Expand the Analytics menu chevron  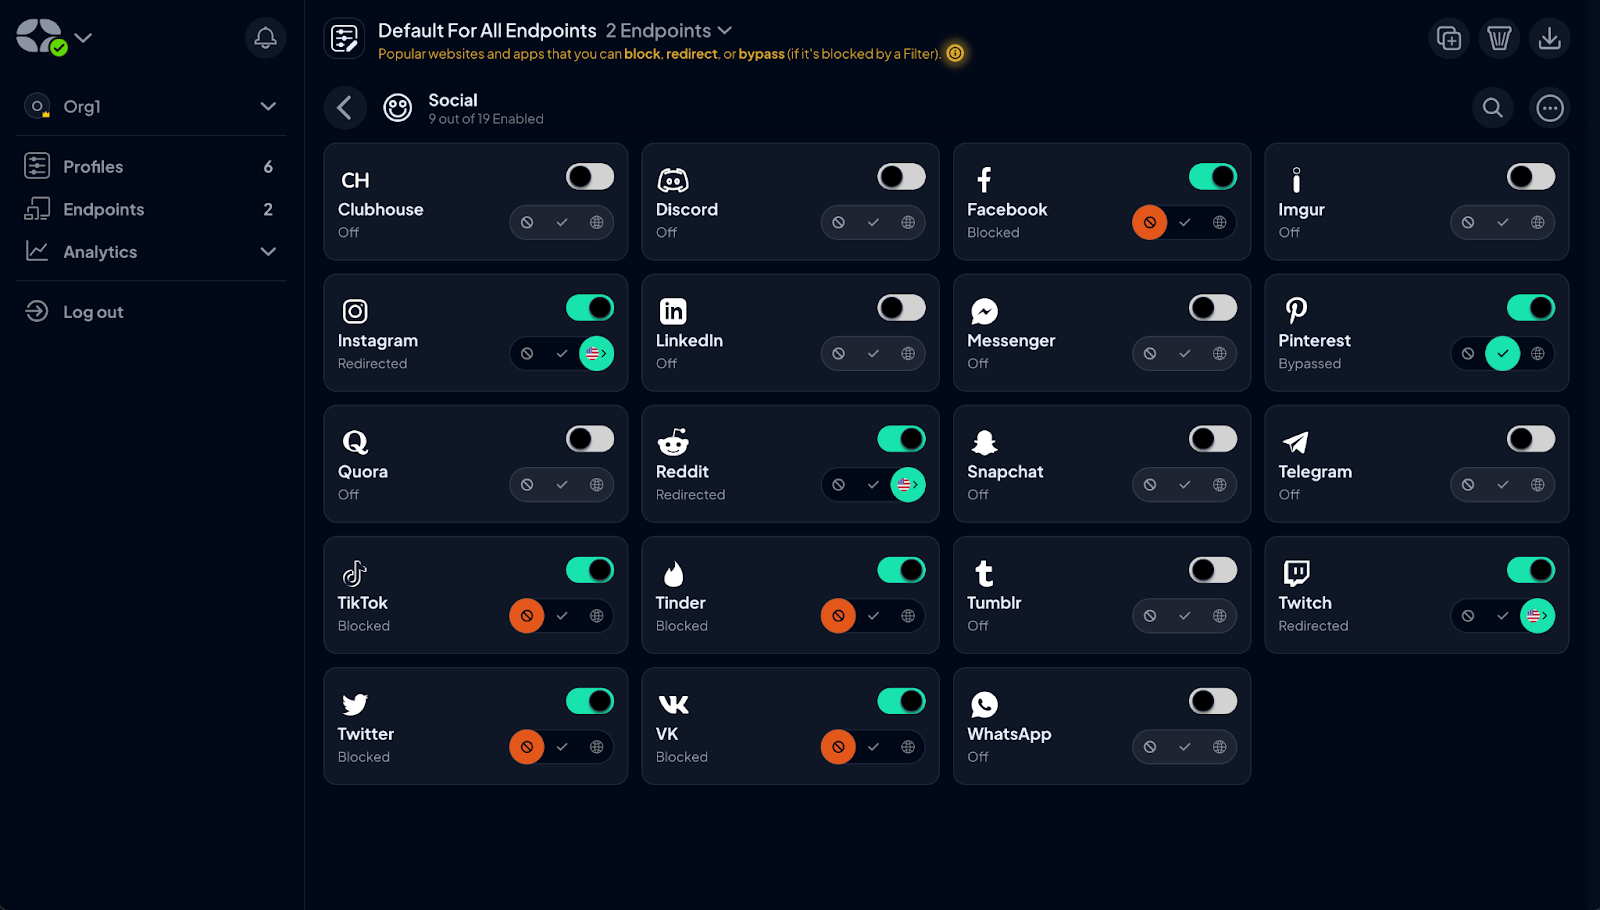coord(268,252)
